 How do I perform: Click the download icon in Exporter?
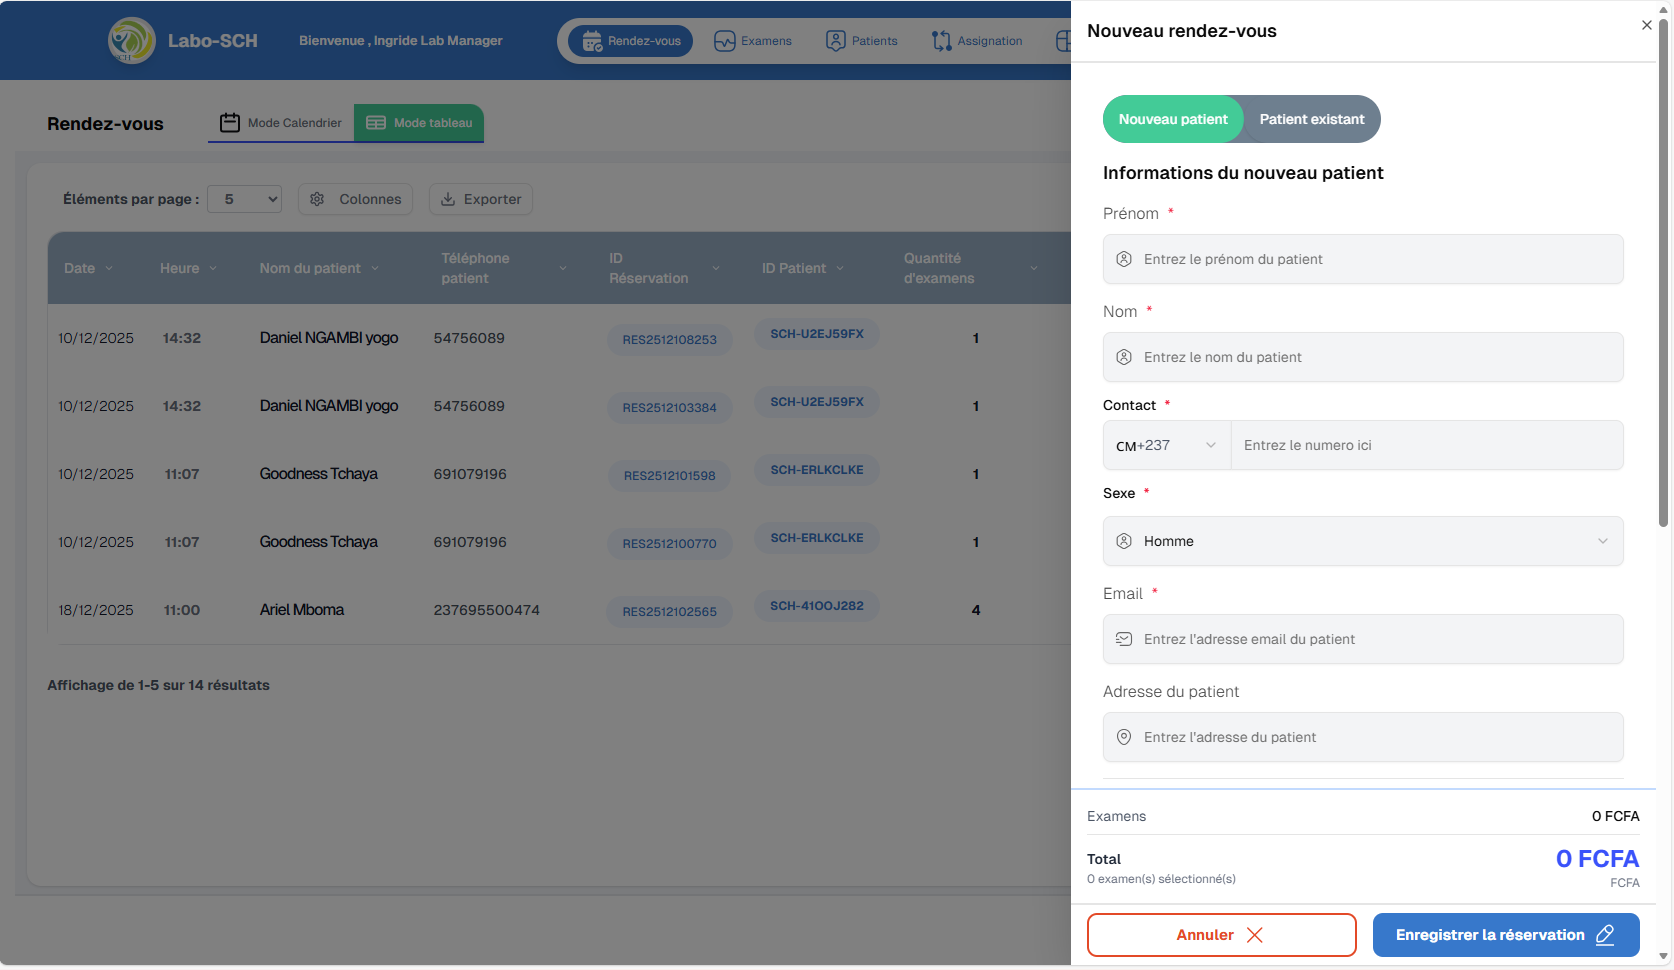448,199
